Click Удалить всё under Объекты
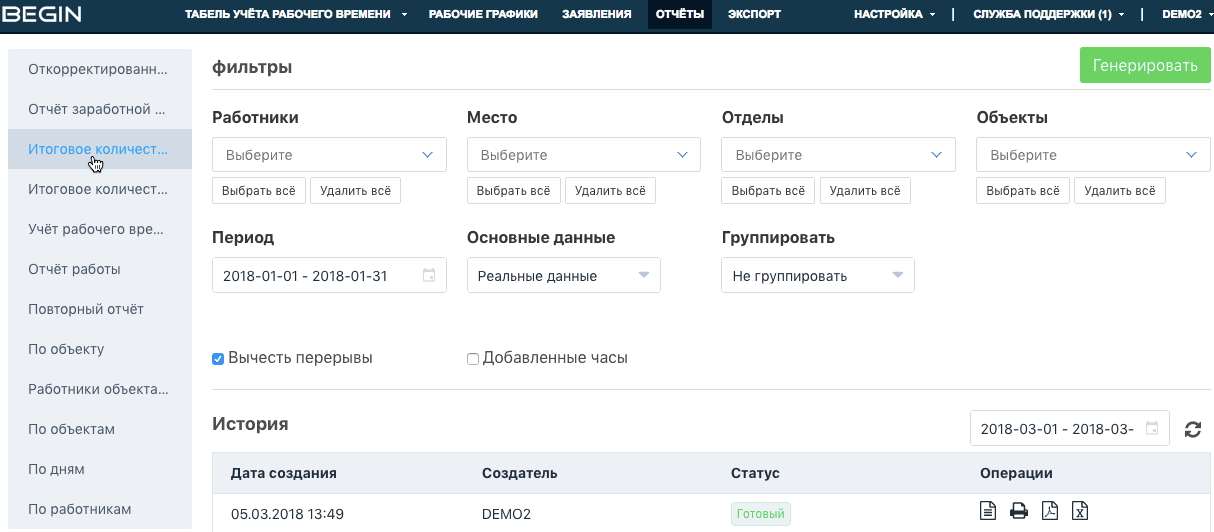This screenshot has height=532, width=1214. [1119, 191]
